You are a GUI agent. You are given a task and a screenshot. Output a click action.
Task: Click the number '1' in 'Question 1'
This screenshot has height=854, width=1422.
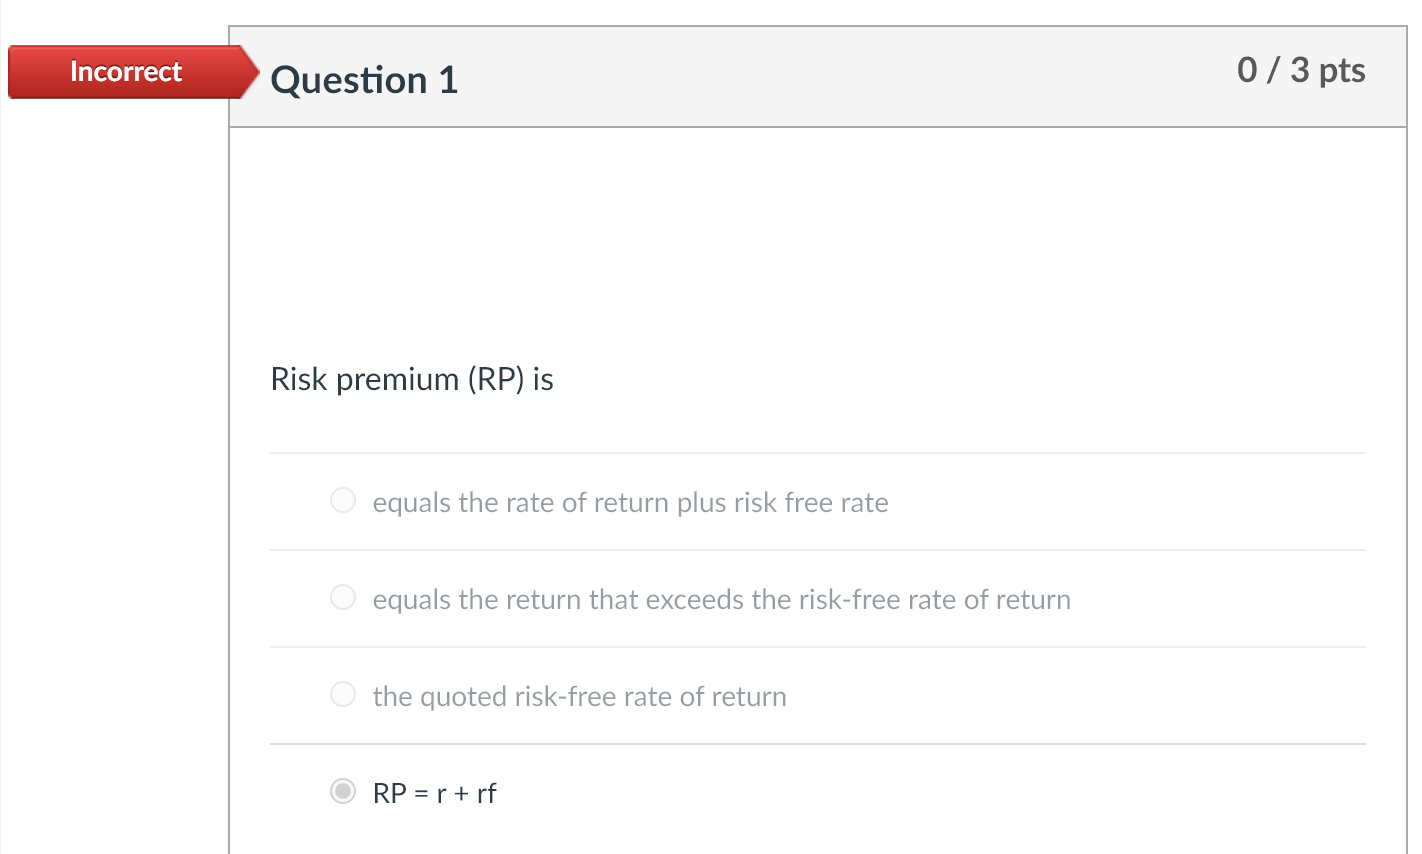point(448,80)
